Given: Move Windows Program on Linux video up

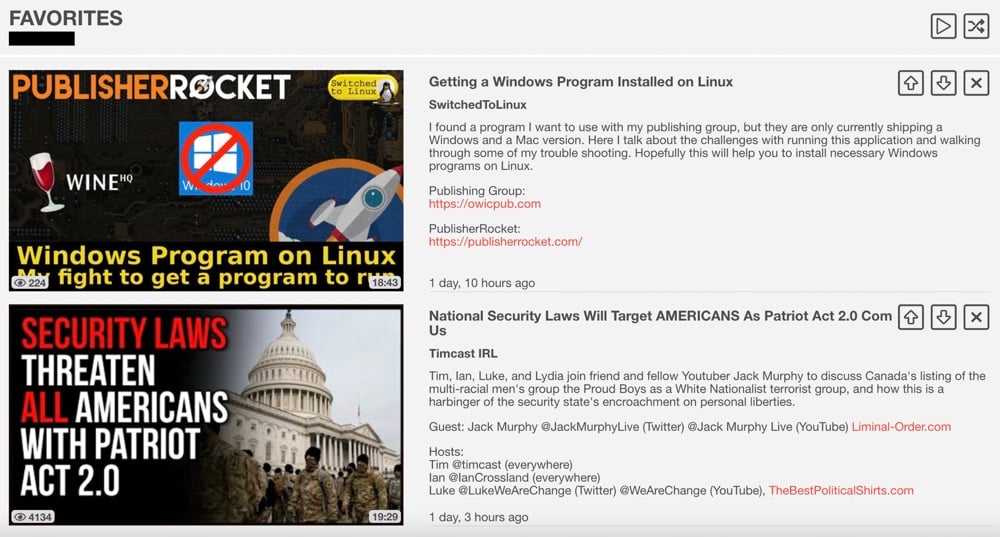Looking at the screenshot, I should click(x=911, y=83).
